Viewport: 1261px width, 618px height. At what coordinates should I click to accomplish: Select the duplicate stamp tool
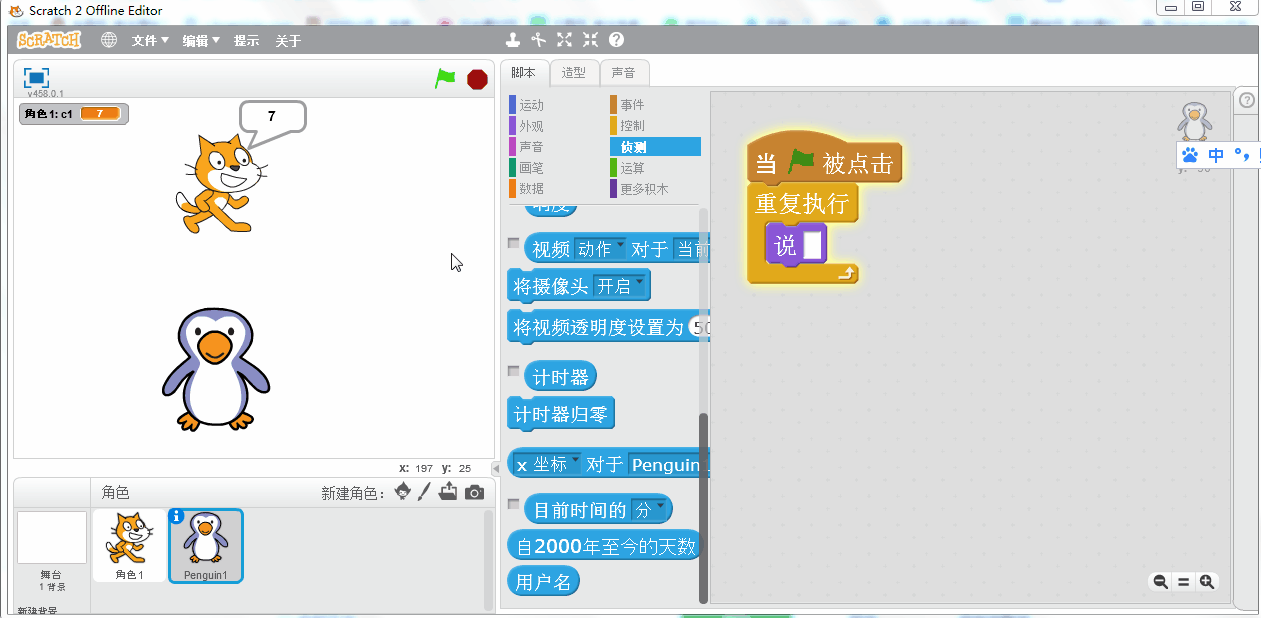click(x=513, y=40)
